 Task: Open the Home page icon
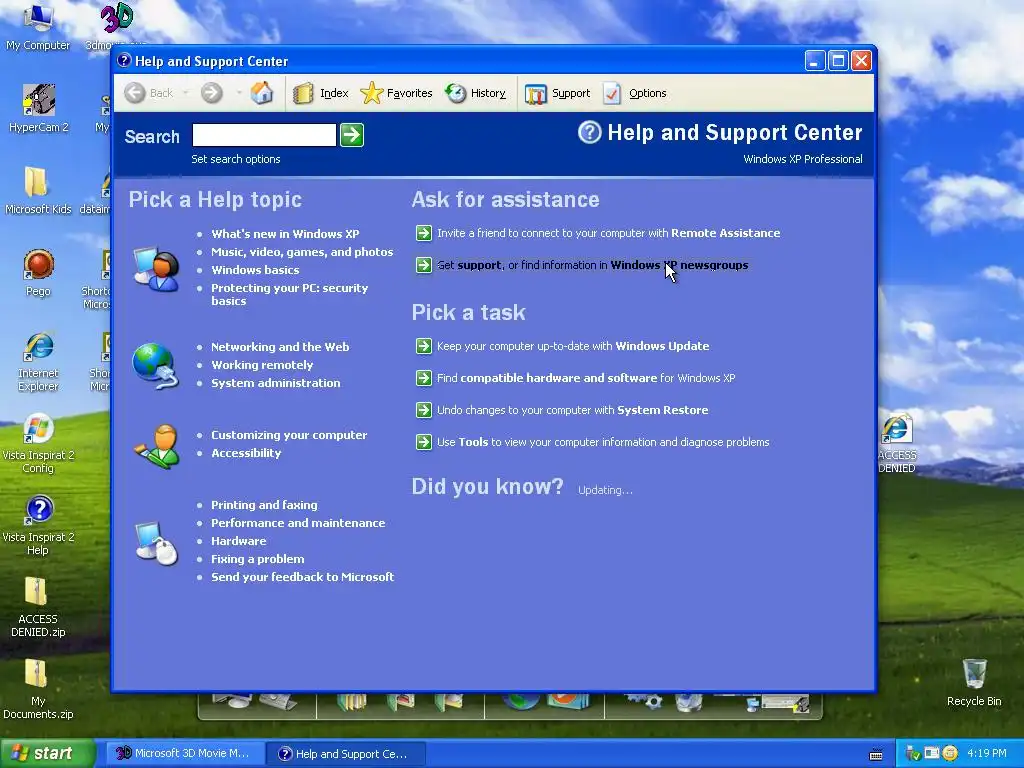(262, 93)
